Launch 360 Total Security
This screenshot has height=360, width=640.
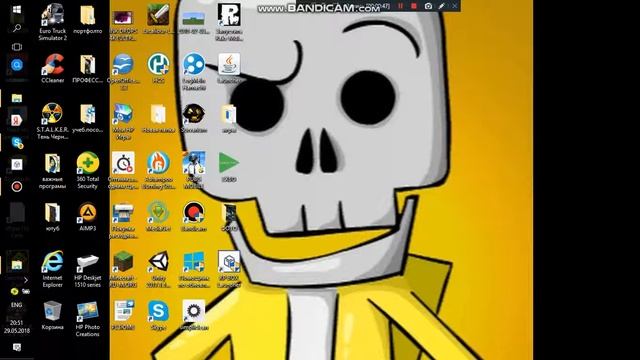pyautogui.click(x=87, y=171)
